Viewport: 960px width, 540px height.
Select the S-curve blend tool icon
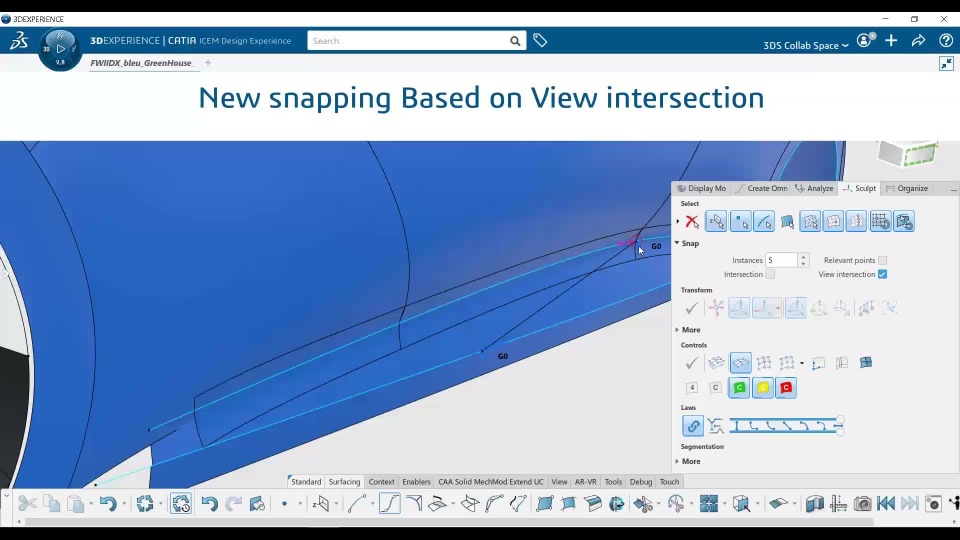pos(390,503)
